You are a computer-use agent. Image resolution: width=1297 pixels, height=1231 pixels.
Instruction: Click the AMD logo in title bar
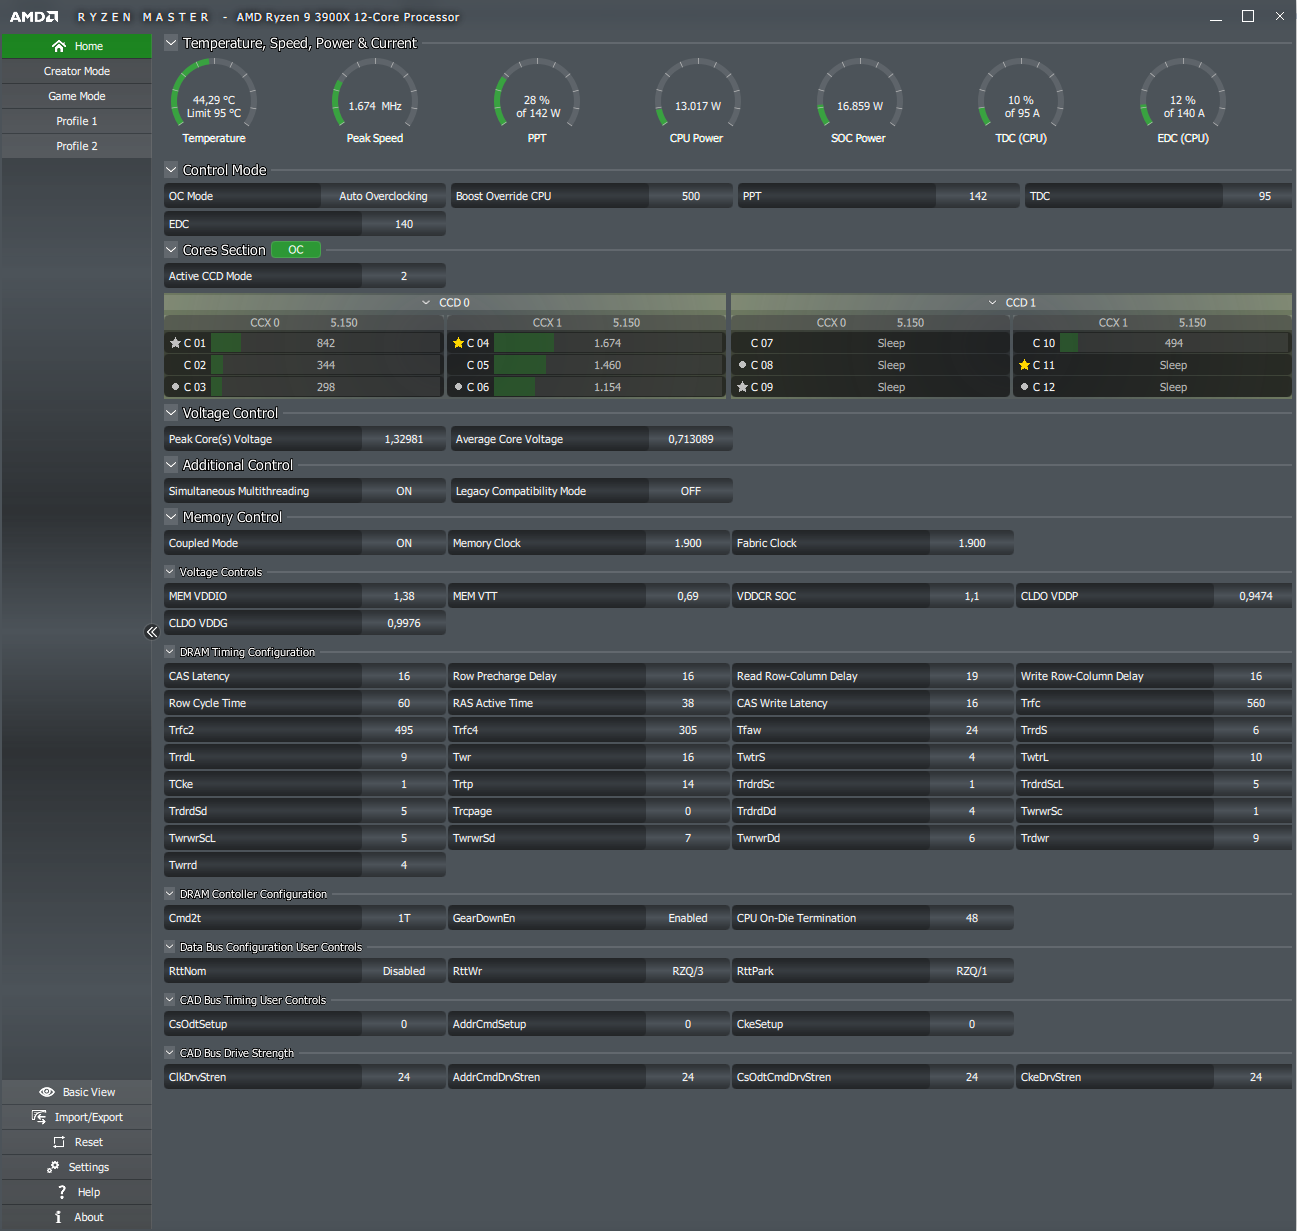34,17
